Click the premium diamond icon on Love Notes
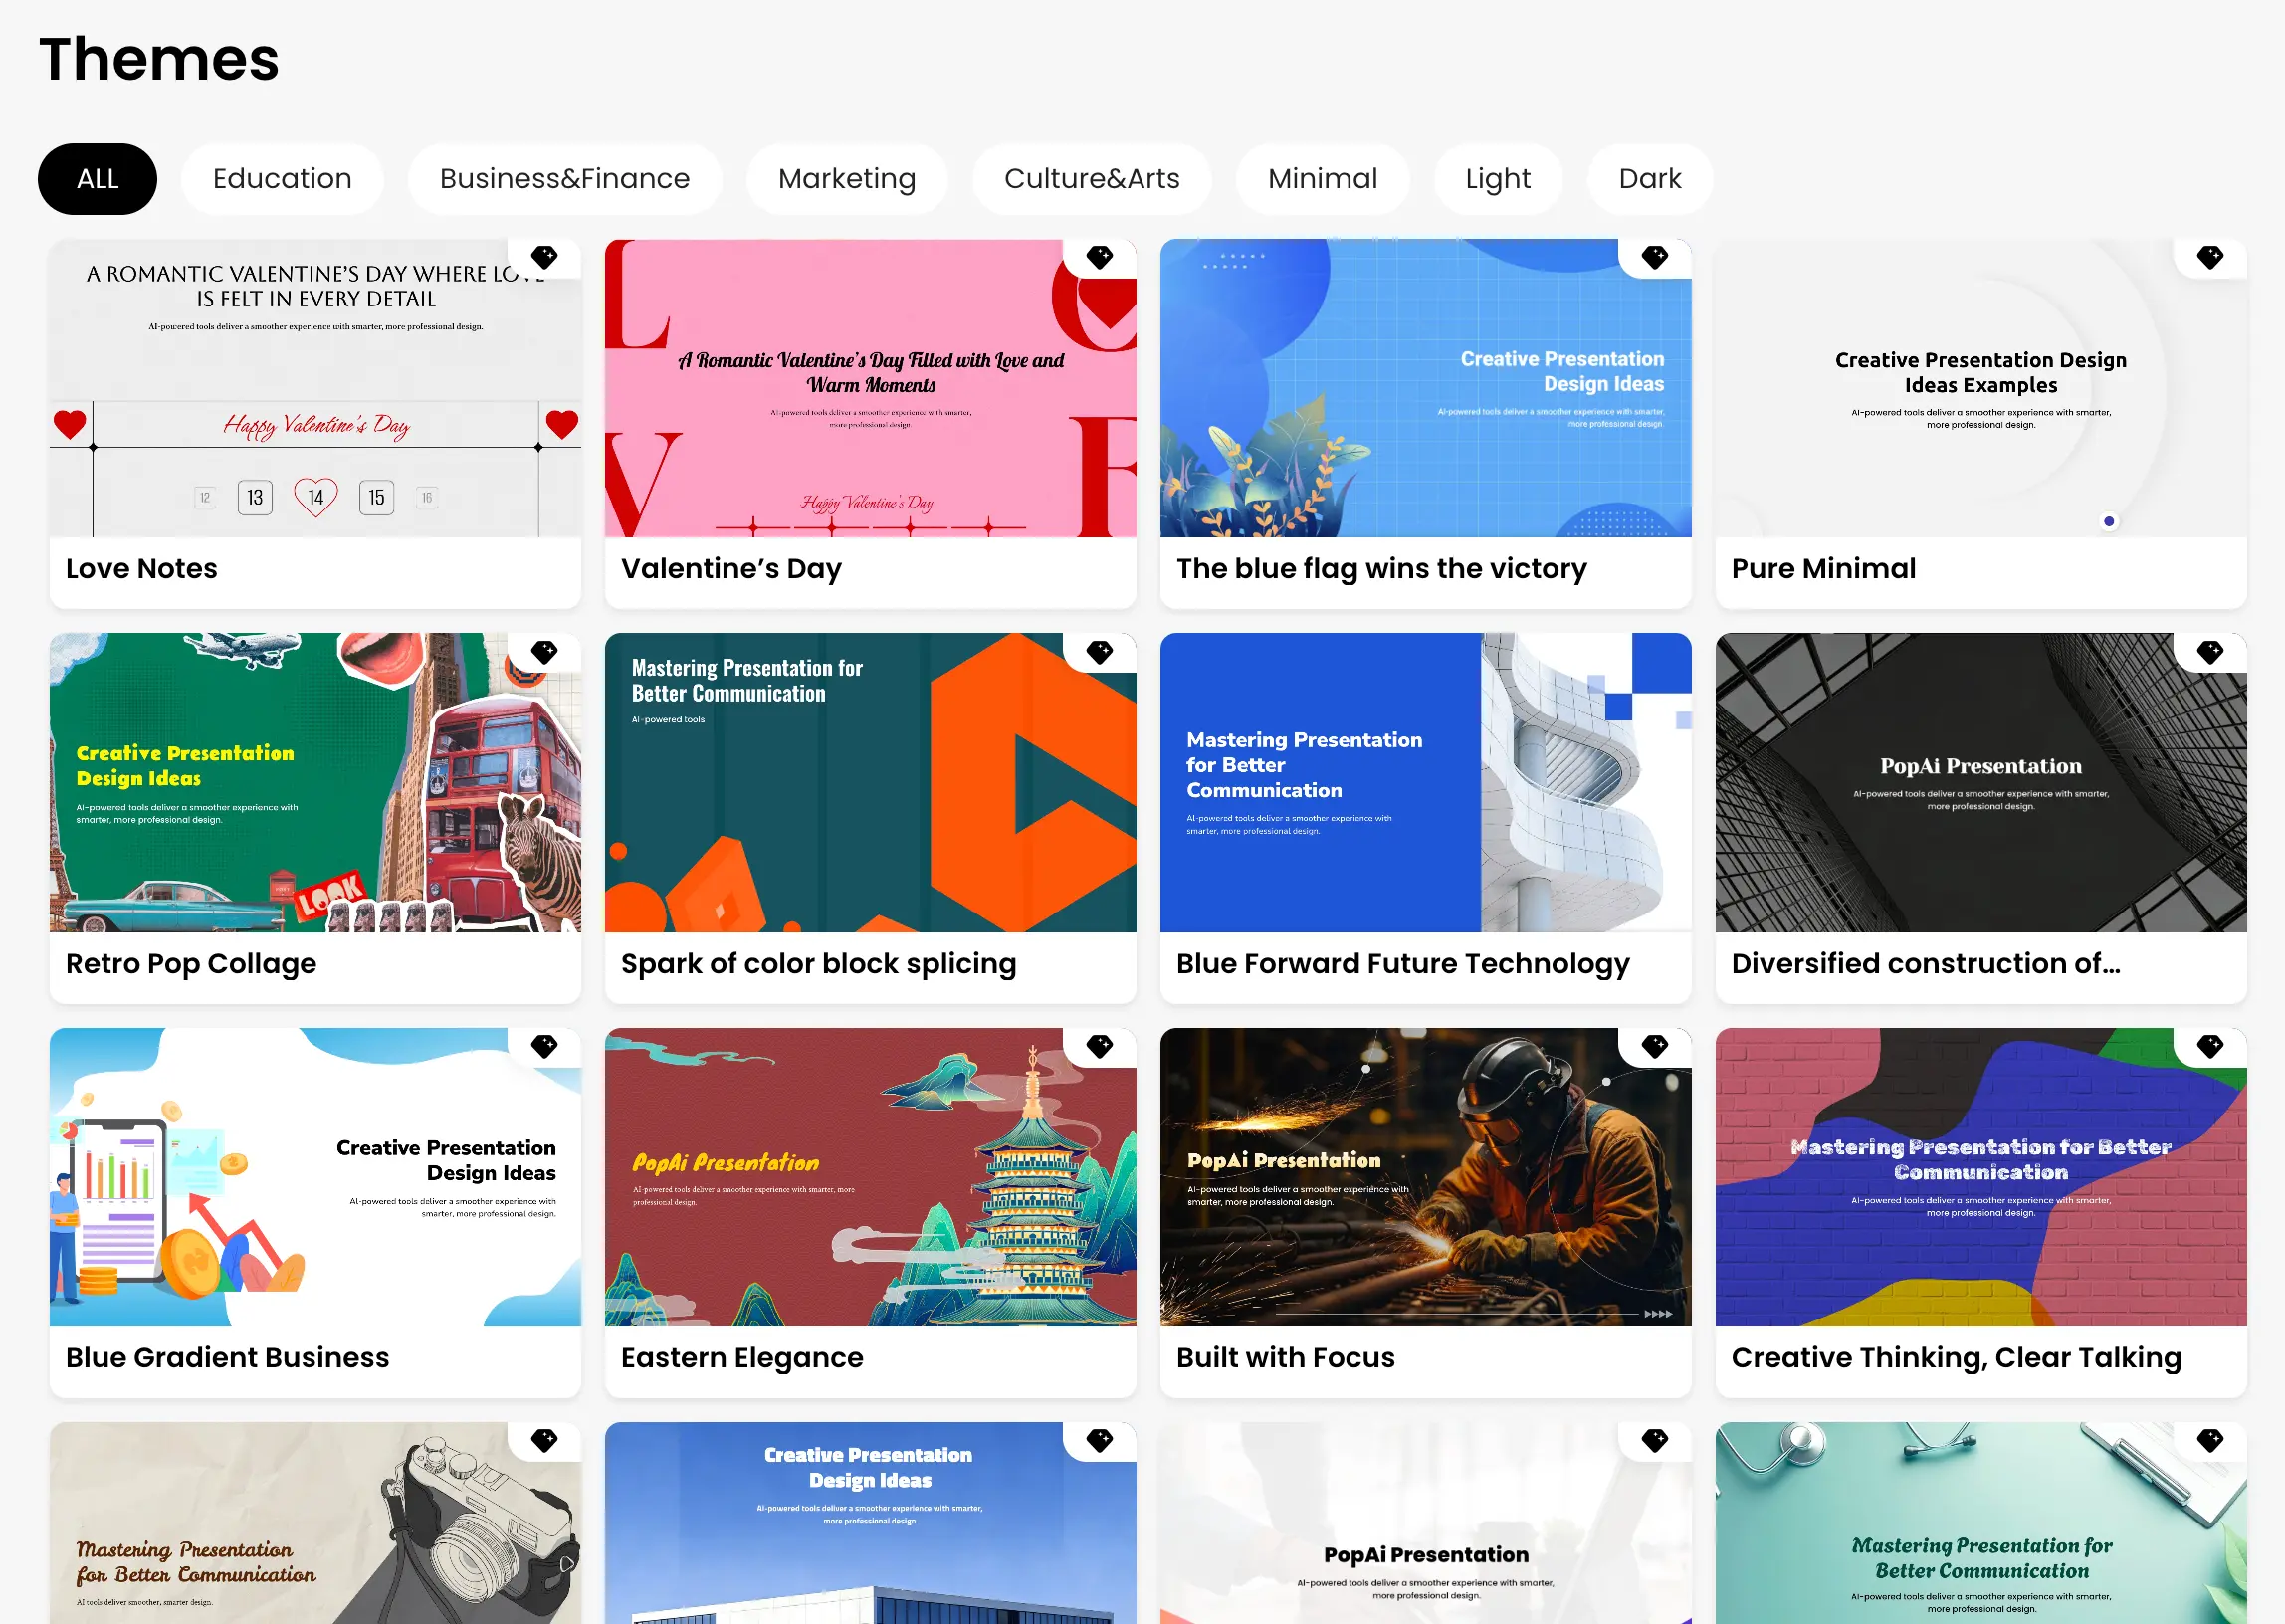 point(546,257)
